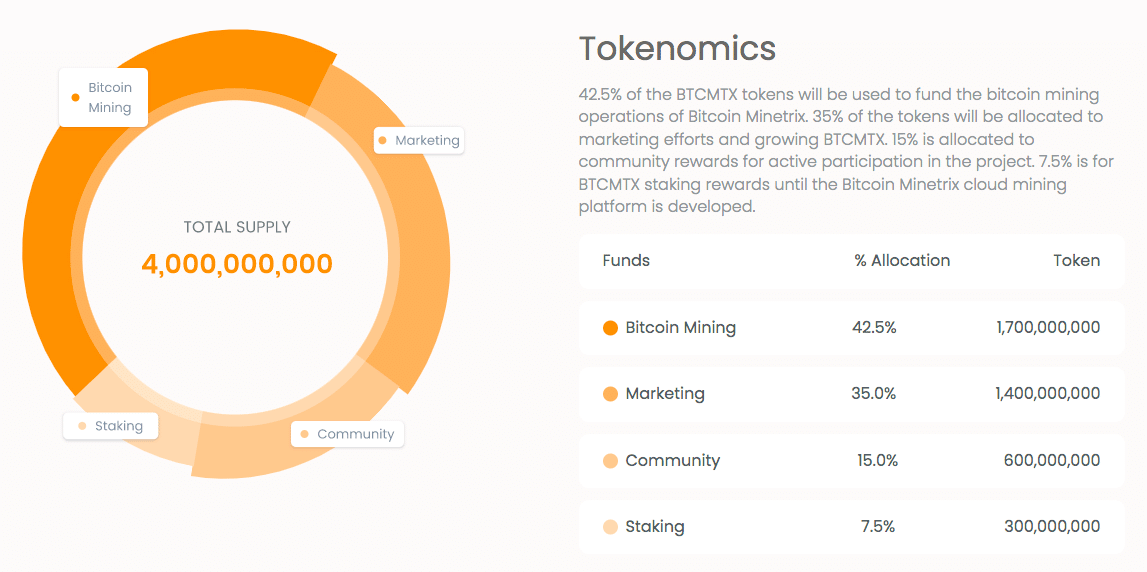Click the Staking chart label
1147x572 pixels.
point(110,426)
